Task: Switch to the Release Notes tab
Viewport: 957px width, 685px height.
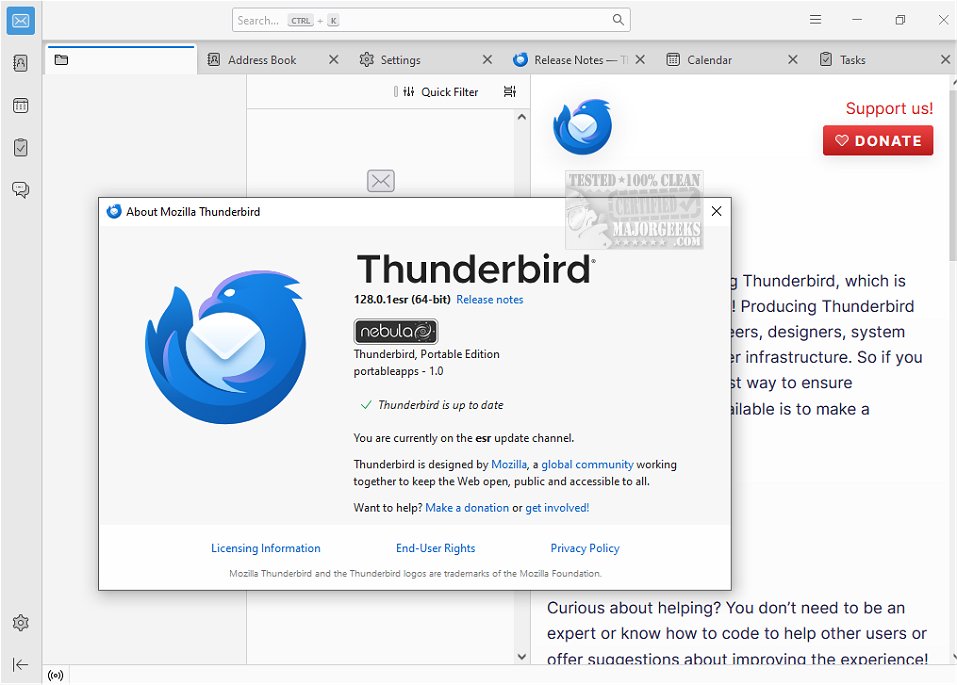Action: coord(569,60)
